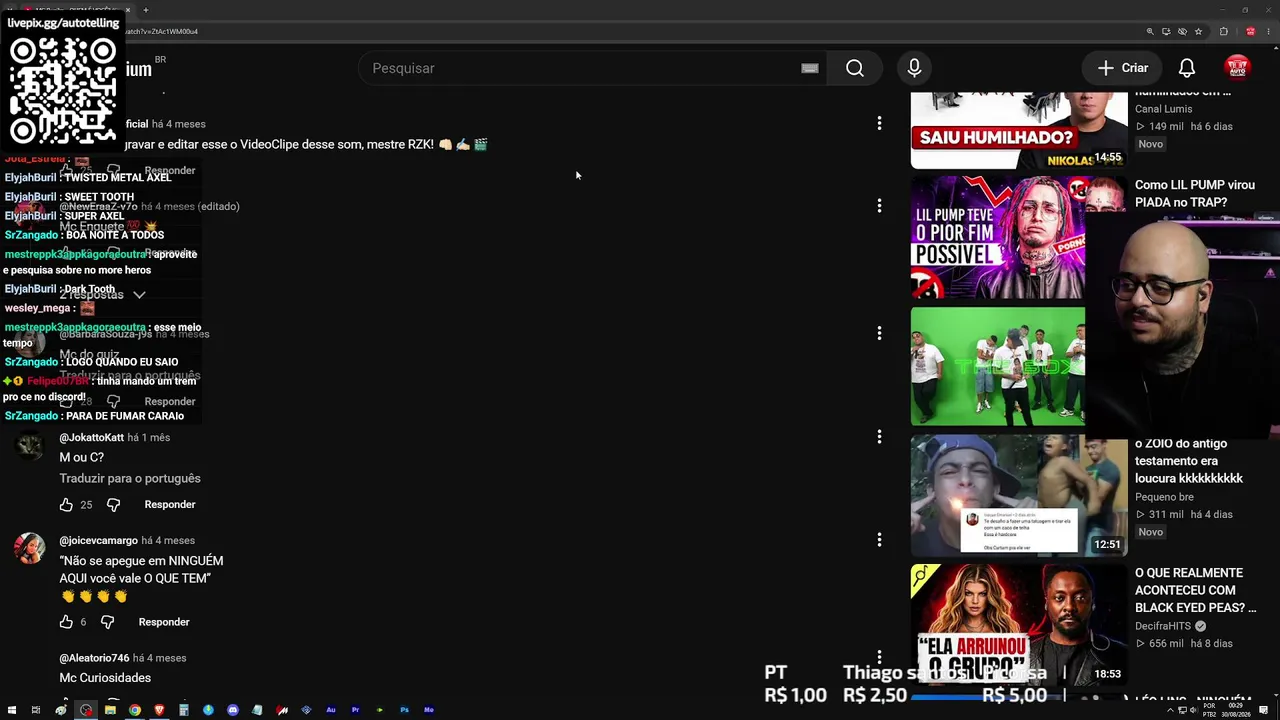
Task: Expand the 2 respostas replies
Action: (x=102, y=295)
